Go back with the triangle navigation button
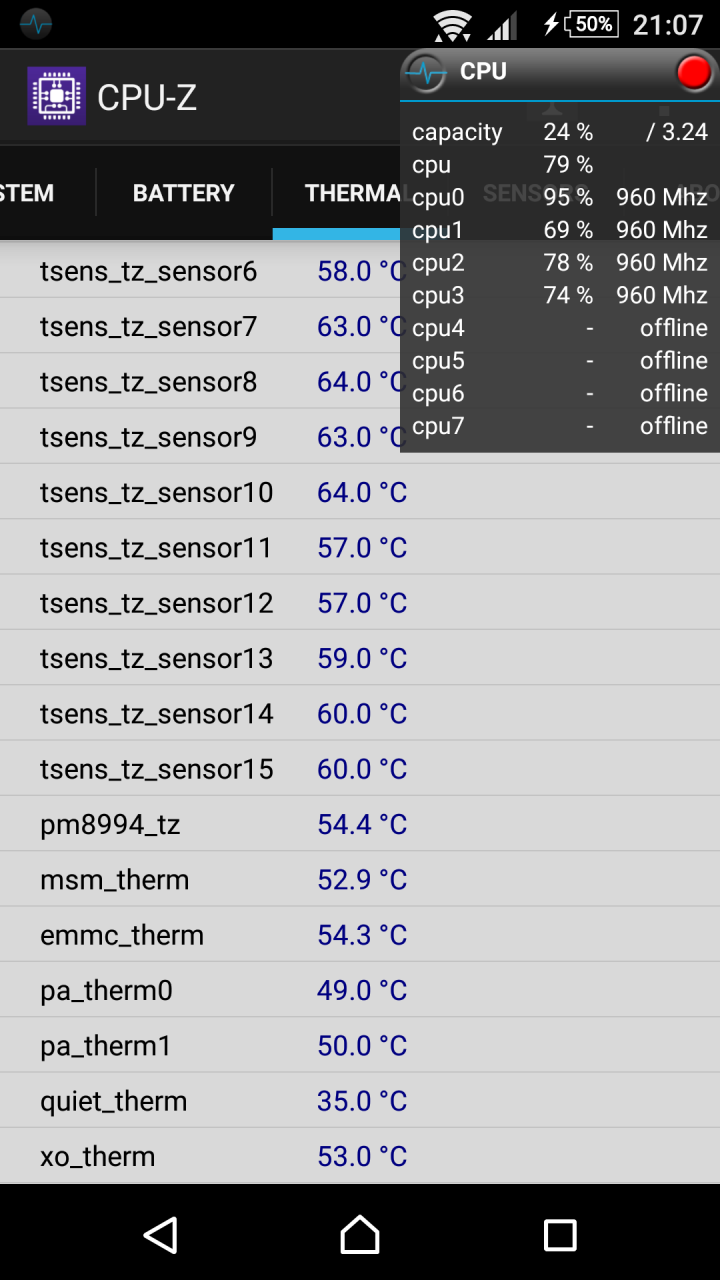The height and width of the screenshot is (1280, 720). click(x=160, y=1235)
